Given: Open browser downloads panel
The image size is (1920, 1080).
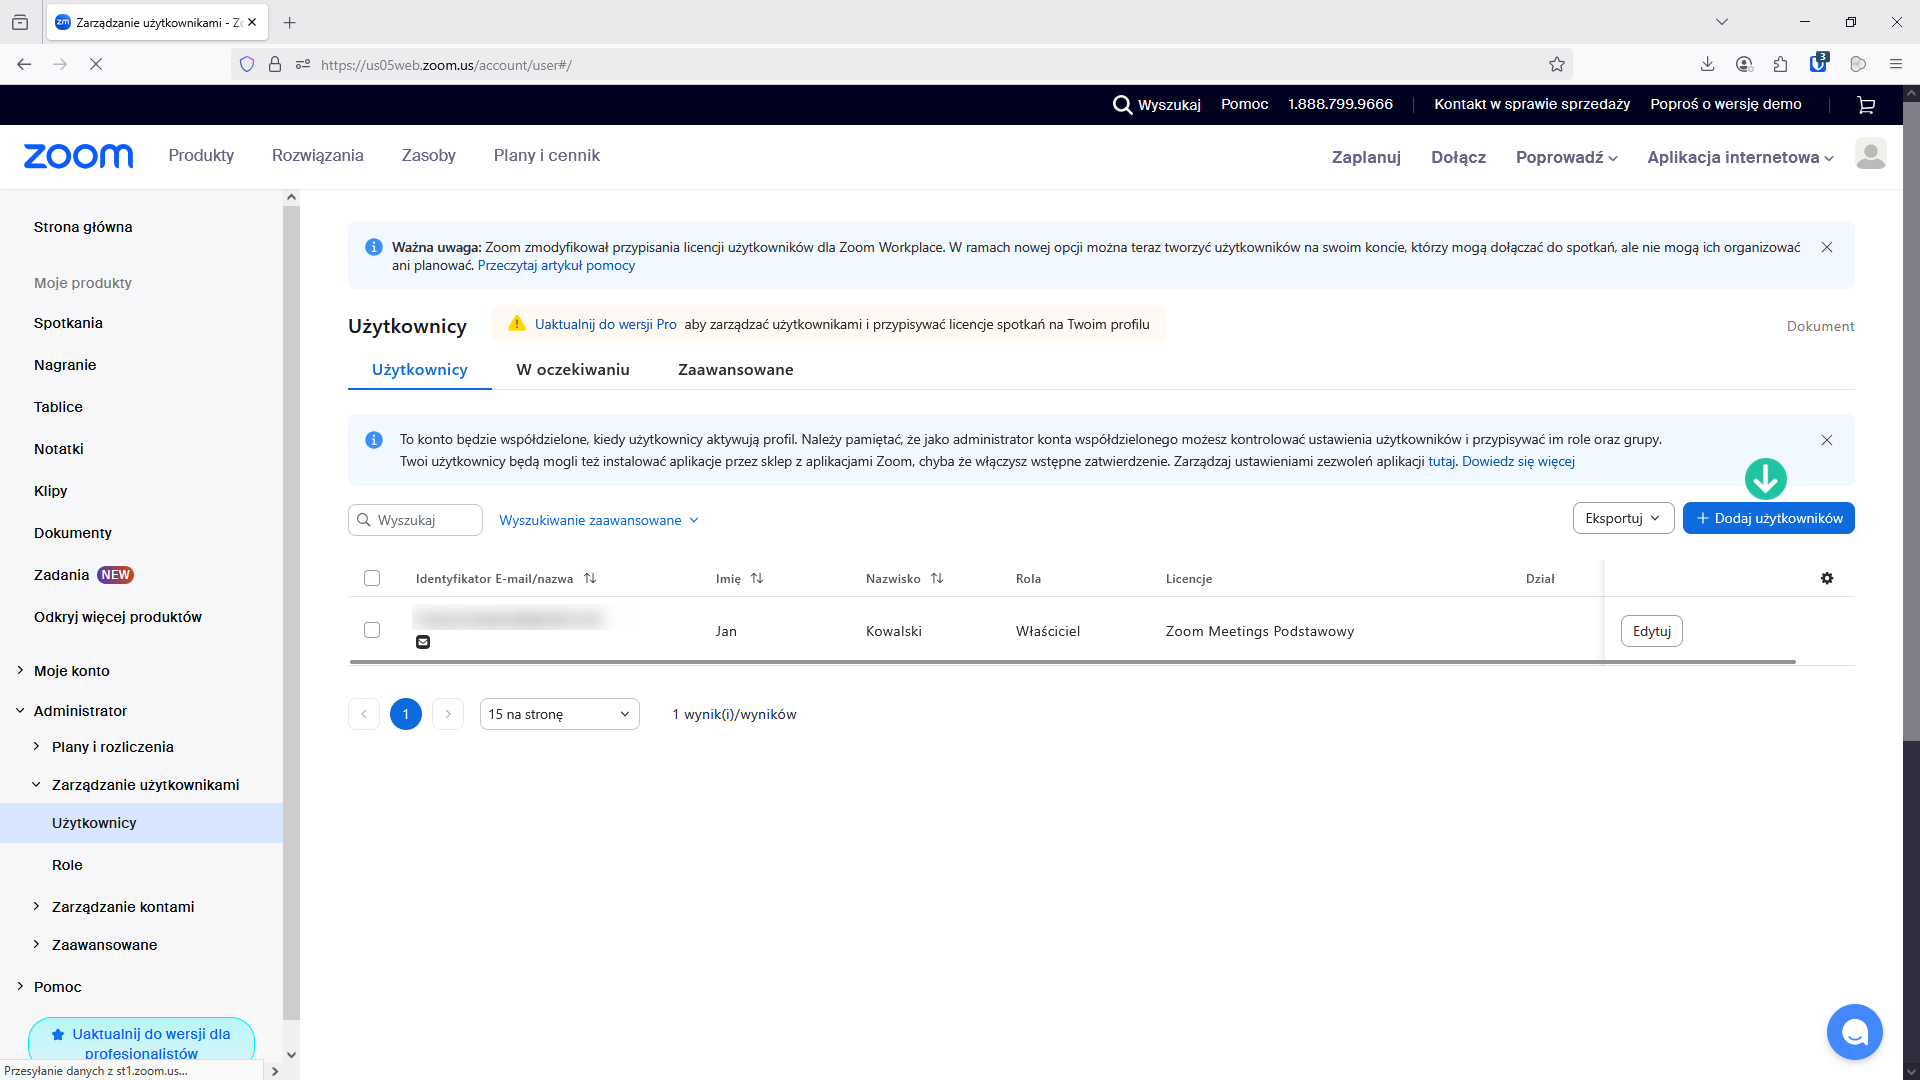Looking at the screenshot, I should (1707, 64).
